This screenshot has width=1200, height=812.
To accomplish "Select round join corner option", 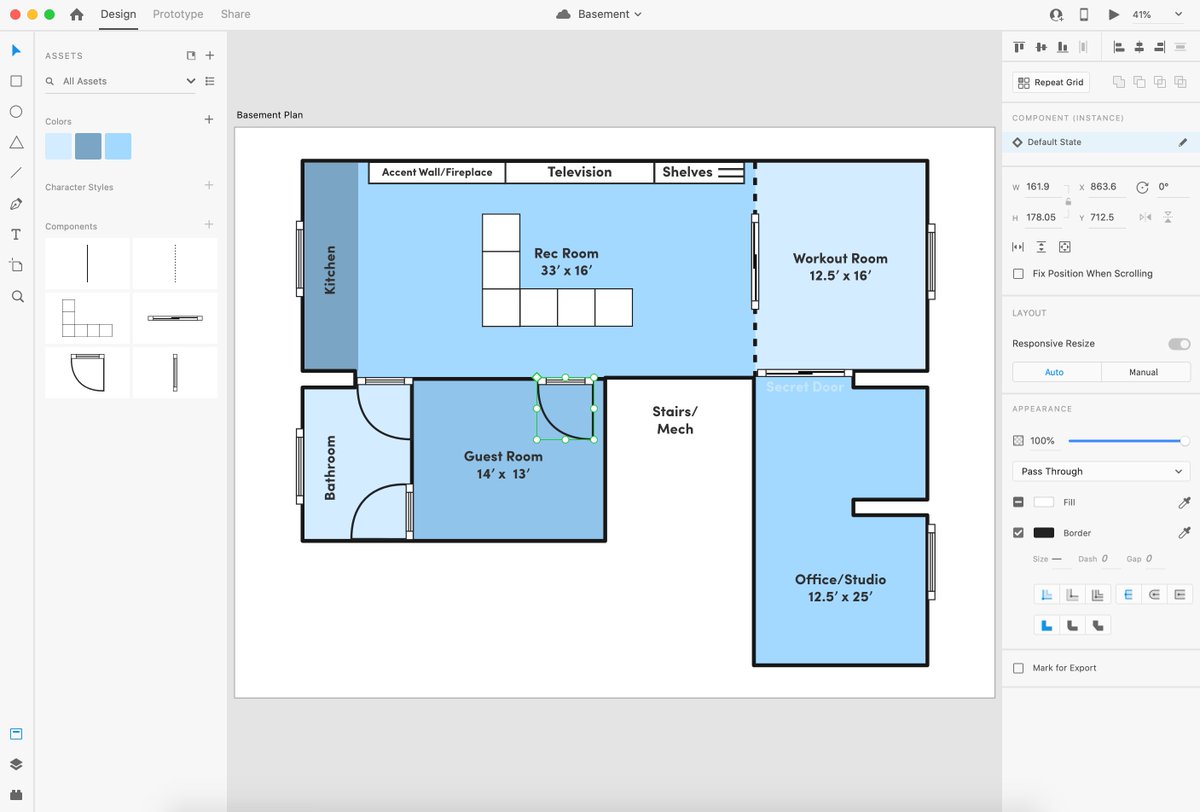I will pyautogui.click(x=1071, y=625).
